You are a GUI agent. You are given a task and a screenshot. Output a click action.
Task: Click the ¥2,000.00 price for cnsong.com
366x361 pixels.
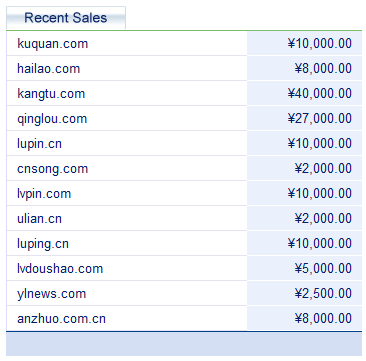(323, 169)
